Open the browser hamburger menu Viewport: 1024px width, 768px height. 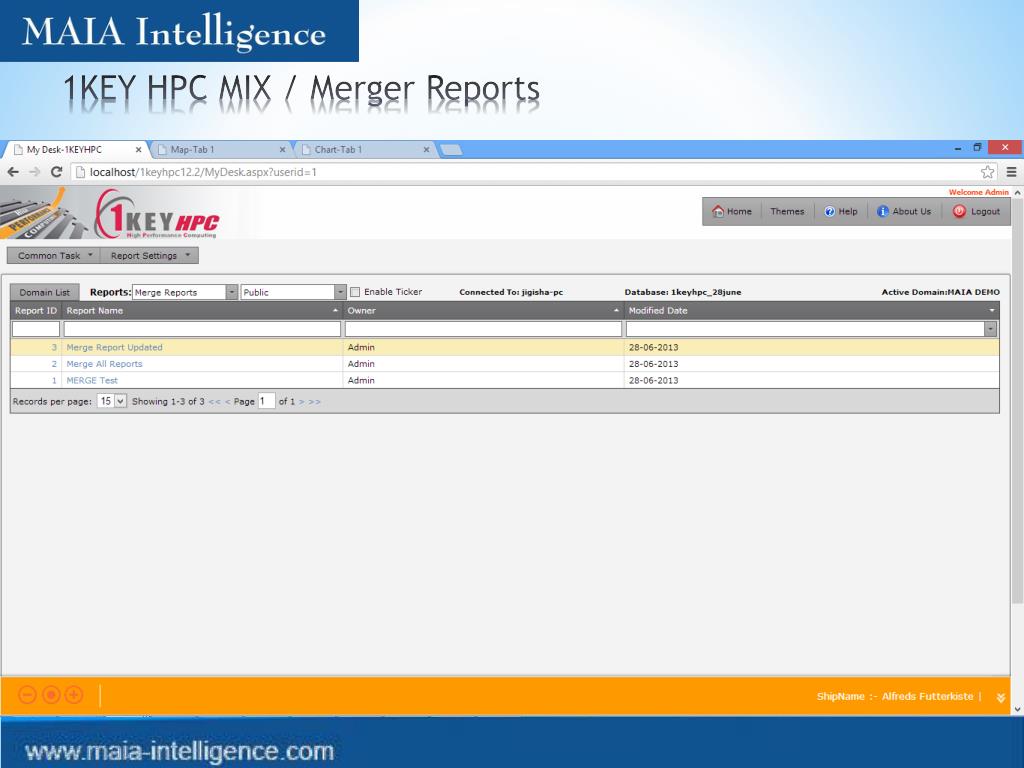pos(1011,172)
